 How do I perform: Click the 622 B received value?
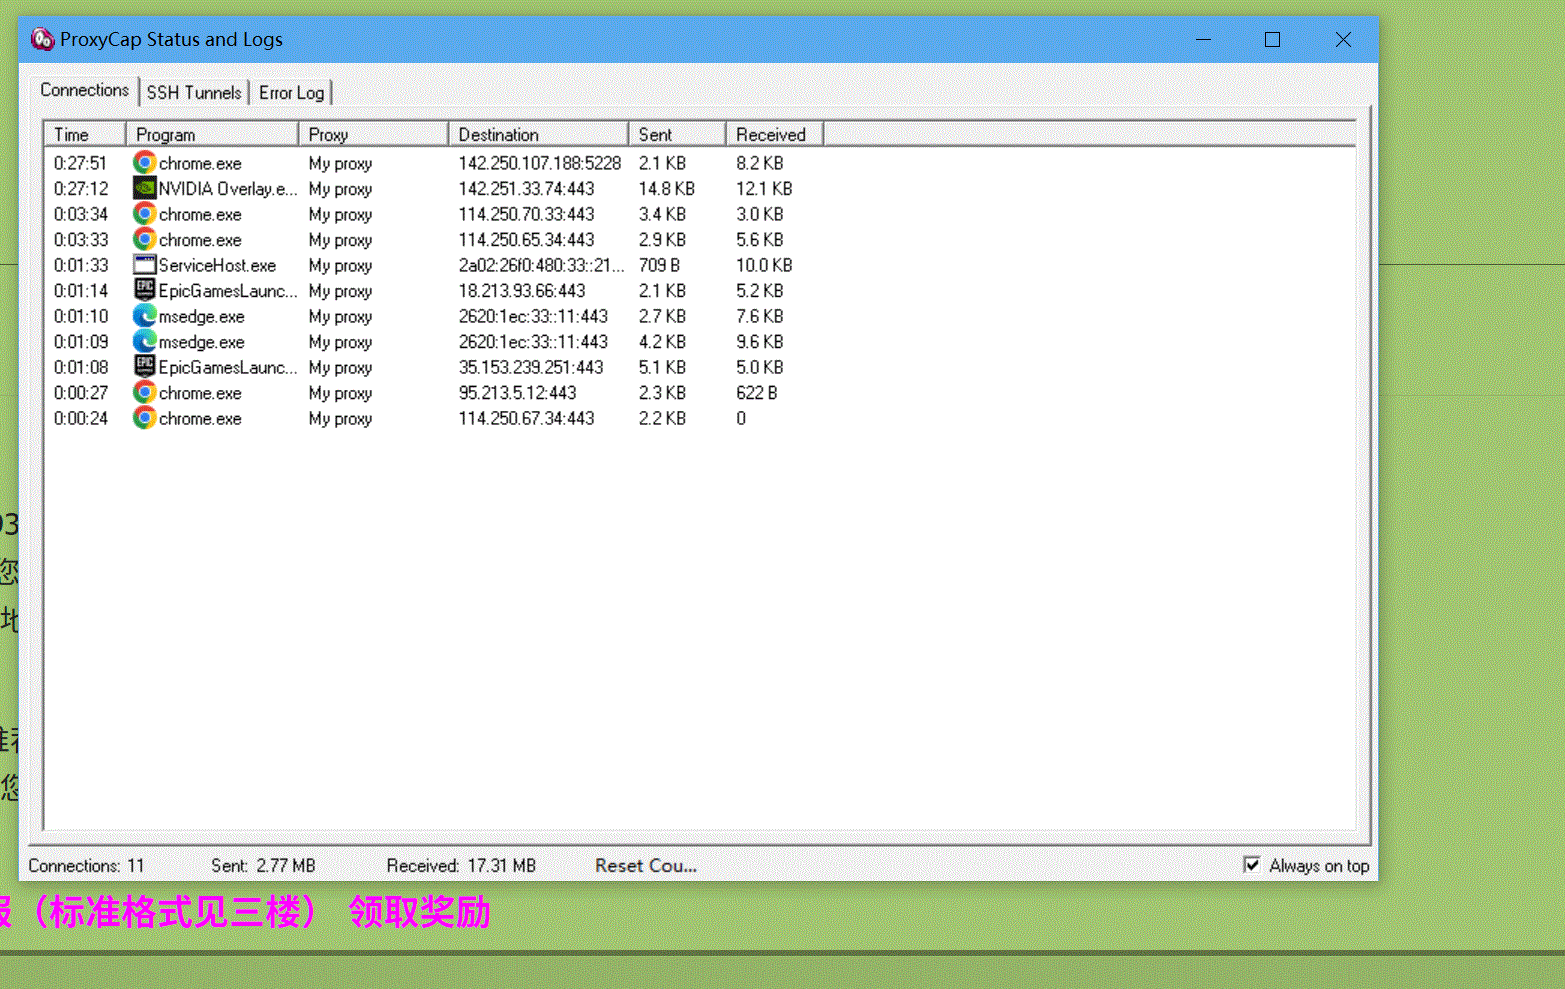point(757,392)
